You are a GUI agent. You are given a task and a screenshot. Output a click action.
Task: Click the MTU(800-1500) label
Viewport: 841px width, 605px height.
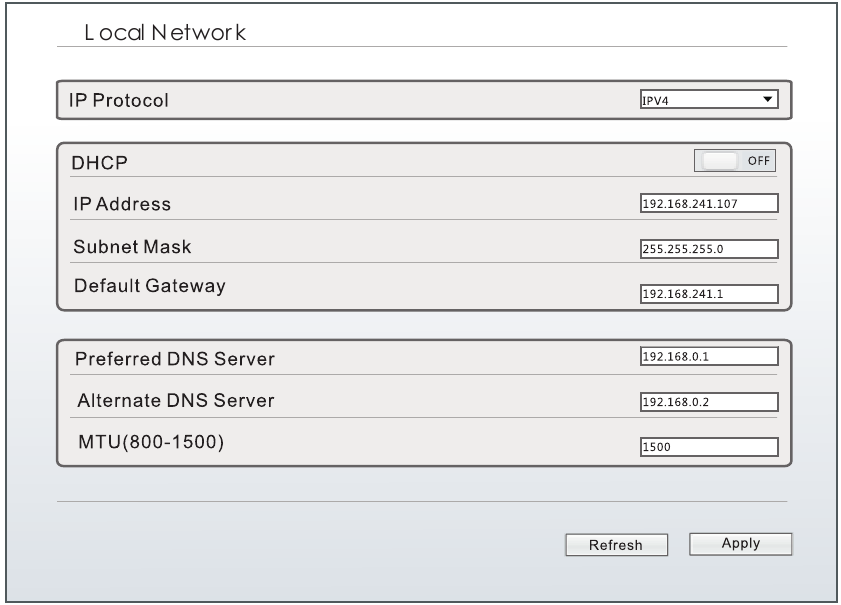tap(149, 442)
